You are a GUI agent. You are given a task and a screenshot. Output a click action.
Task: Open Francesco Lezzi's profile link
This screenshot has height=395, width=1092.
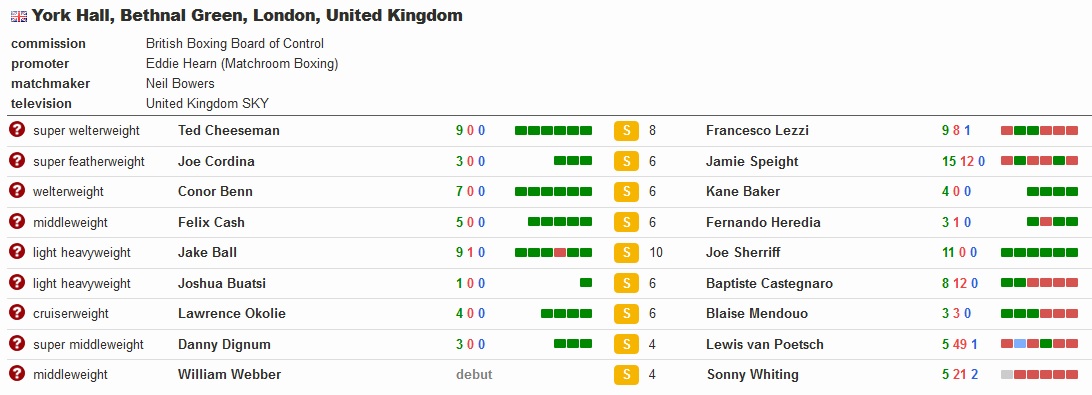(757, 130)
